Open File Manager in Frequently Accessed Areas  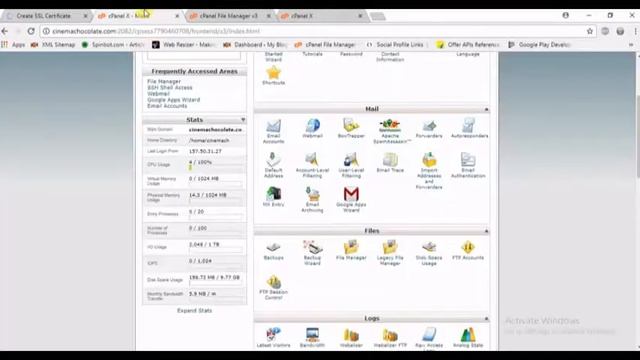164,81
